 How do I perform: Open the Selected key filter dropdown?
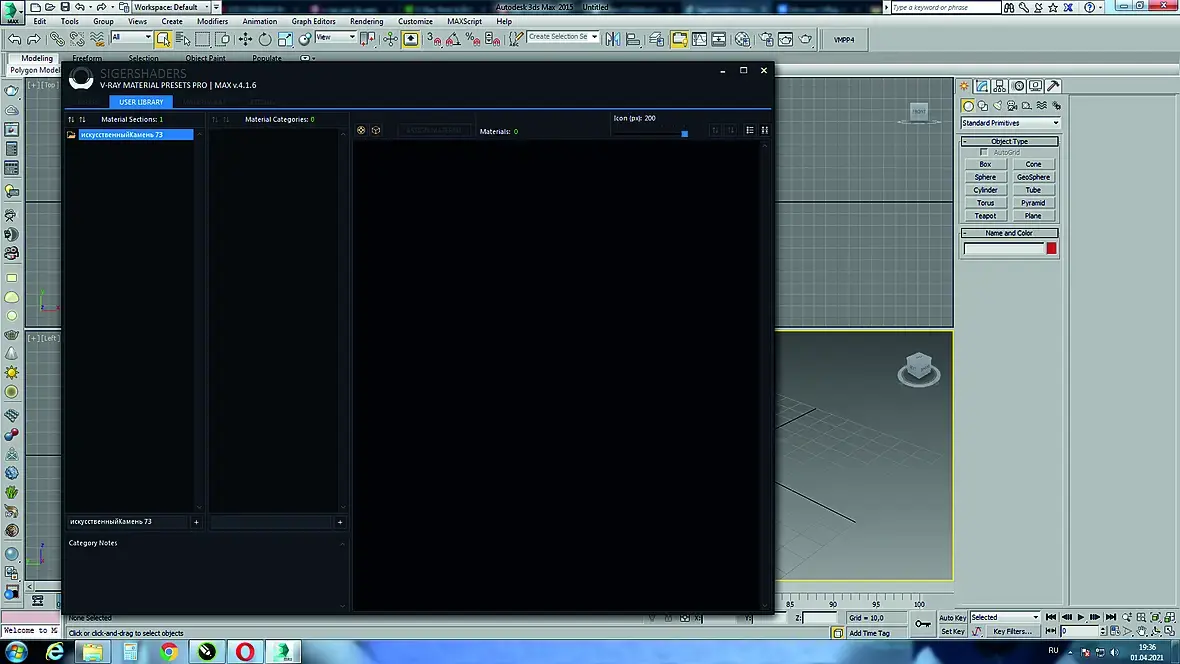[1005, 617]
